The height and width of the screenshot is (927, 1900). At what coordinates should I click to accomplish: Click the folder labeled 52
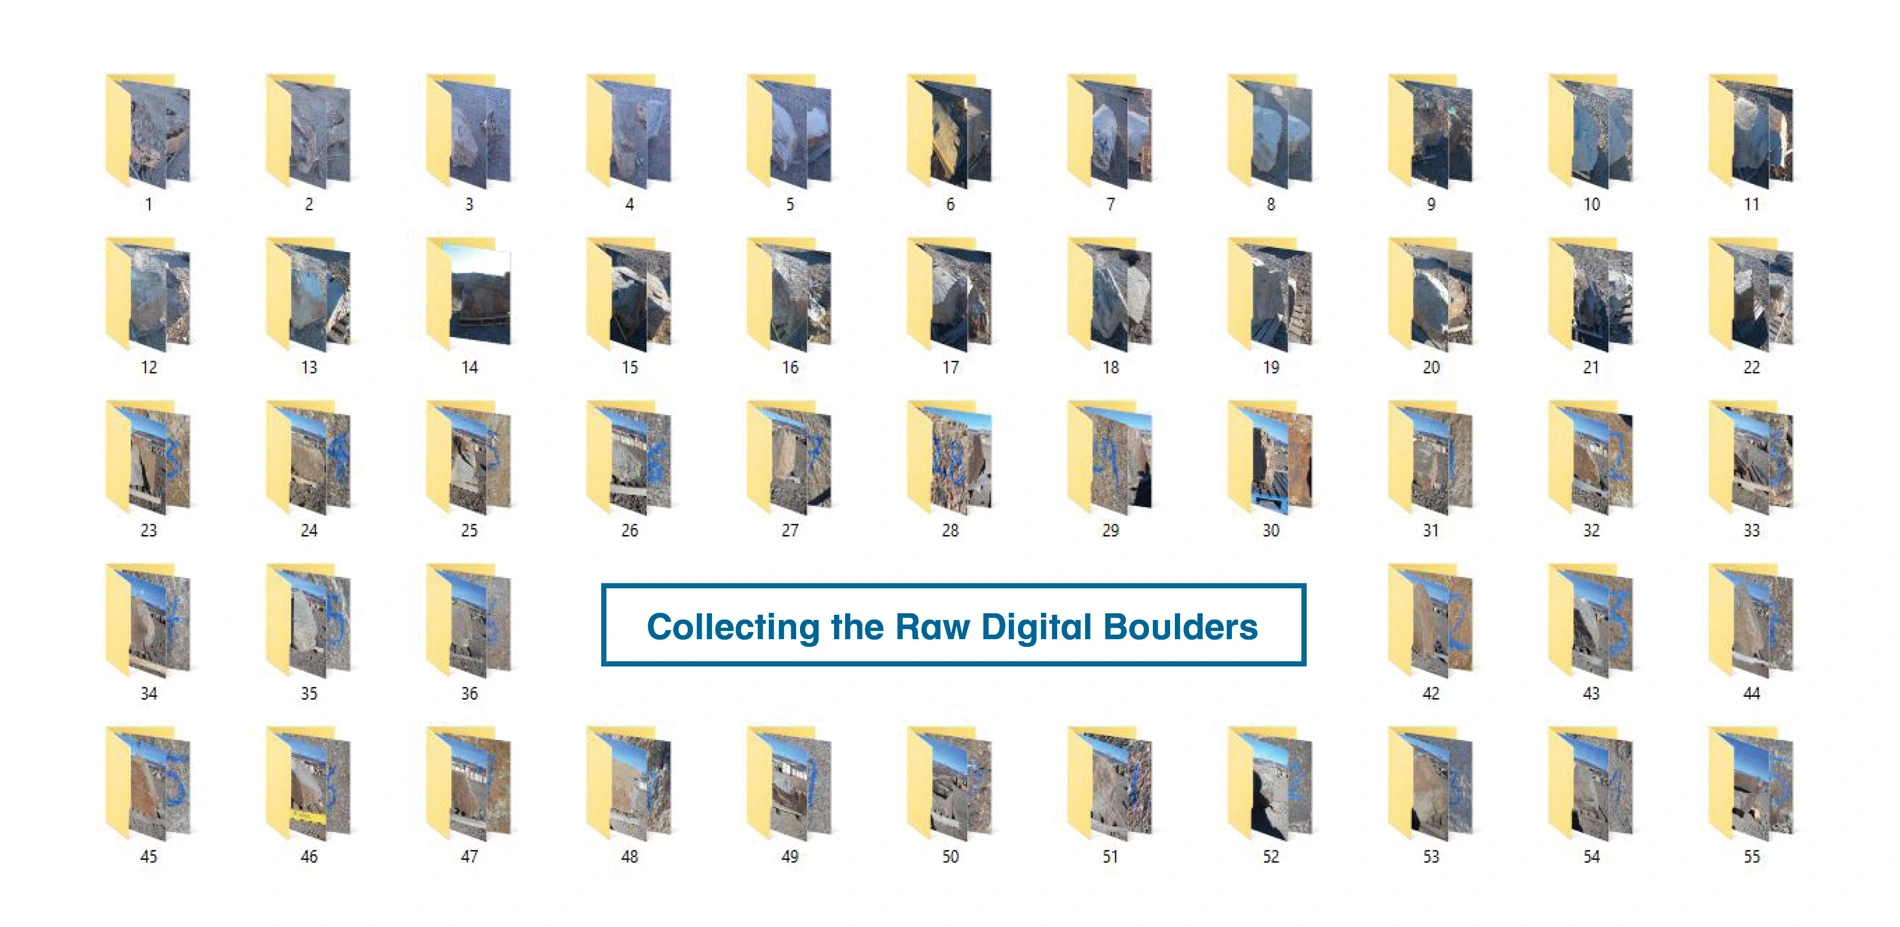pos(1270,784)
